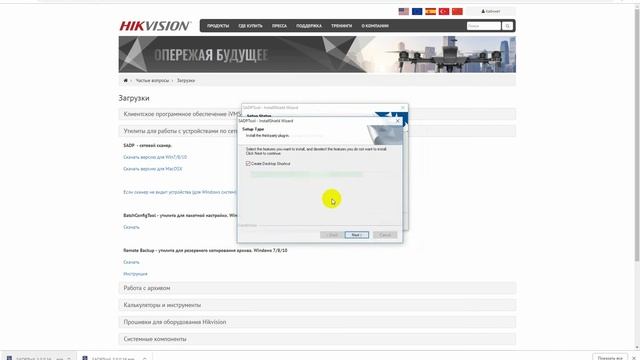Click the 'Если сканер не видит устройства' link
Viewport: 640px width, 360px height.
pos(180,192)
